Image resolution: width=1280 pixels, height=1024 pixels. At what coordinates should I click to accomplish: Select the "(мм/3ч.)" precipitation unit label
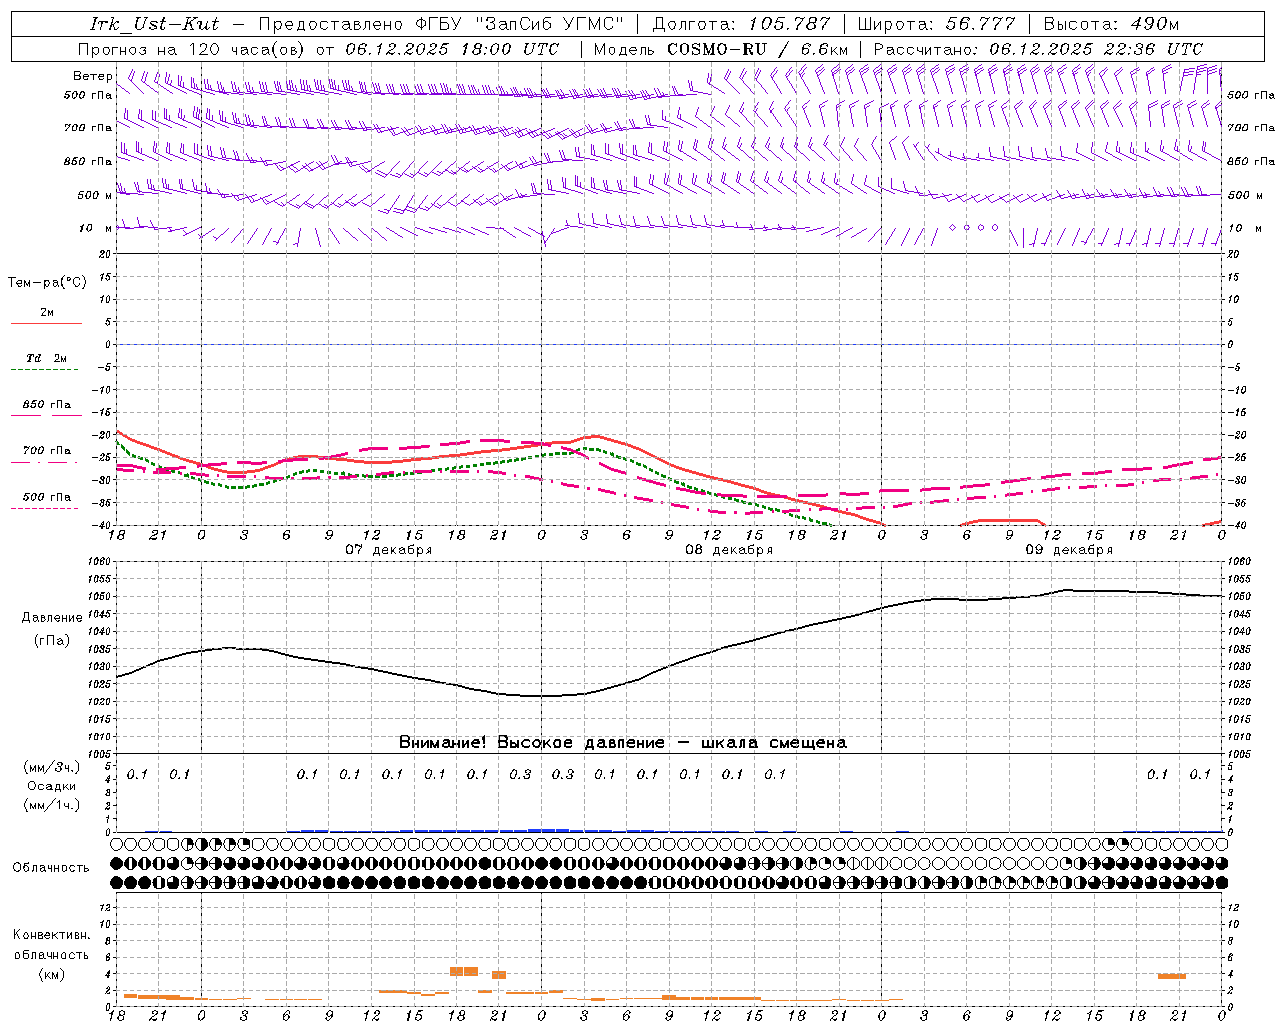[51, 767]
